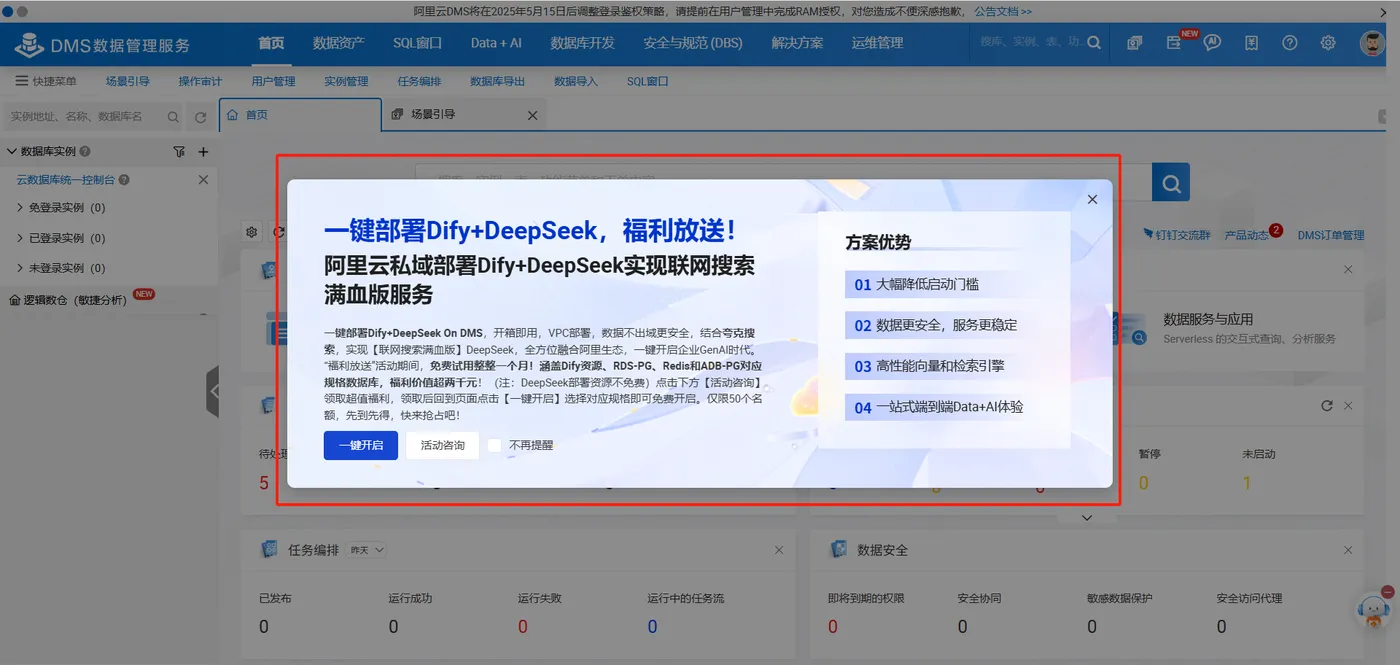Switch to the 场景引导 page tab
1400x665 pixels.
[463, 115]
